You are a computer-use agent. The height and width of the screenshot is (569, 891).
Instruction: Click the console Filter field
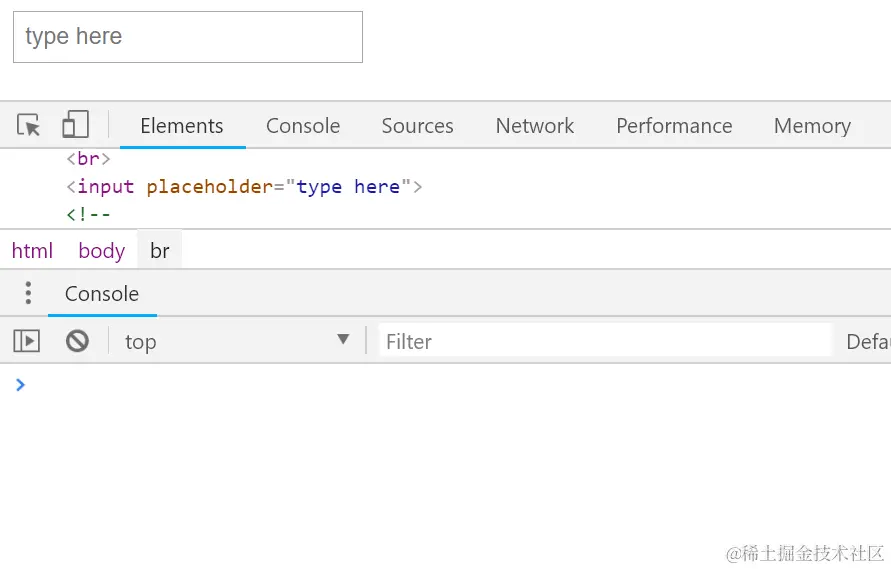(x=604, y=341)
